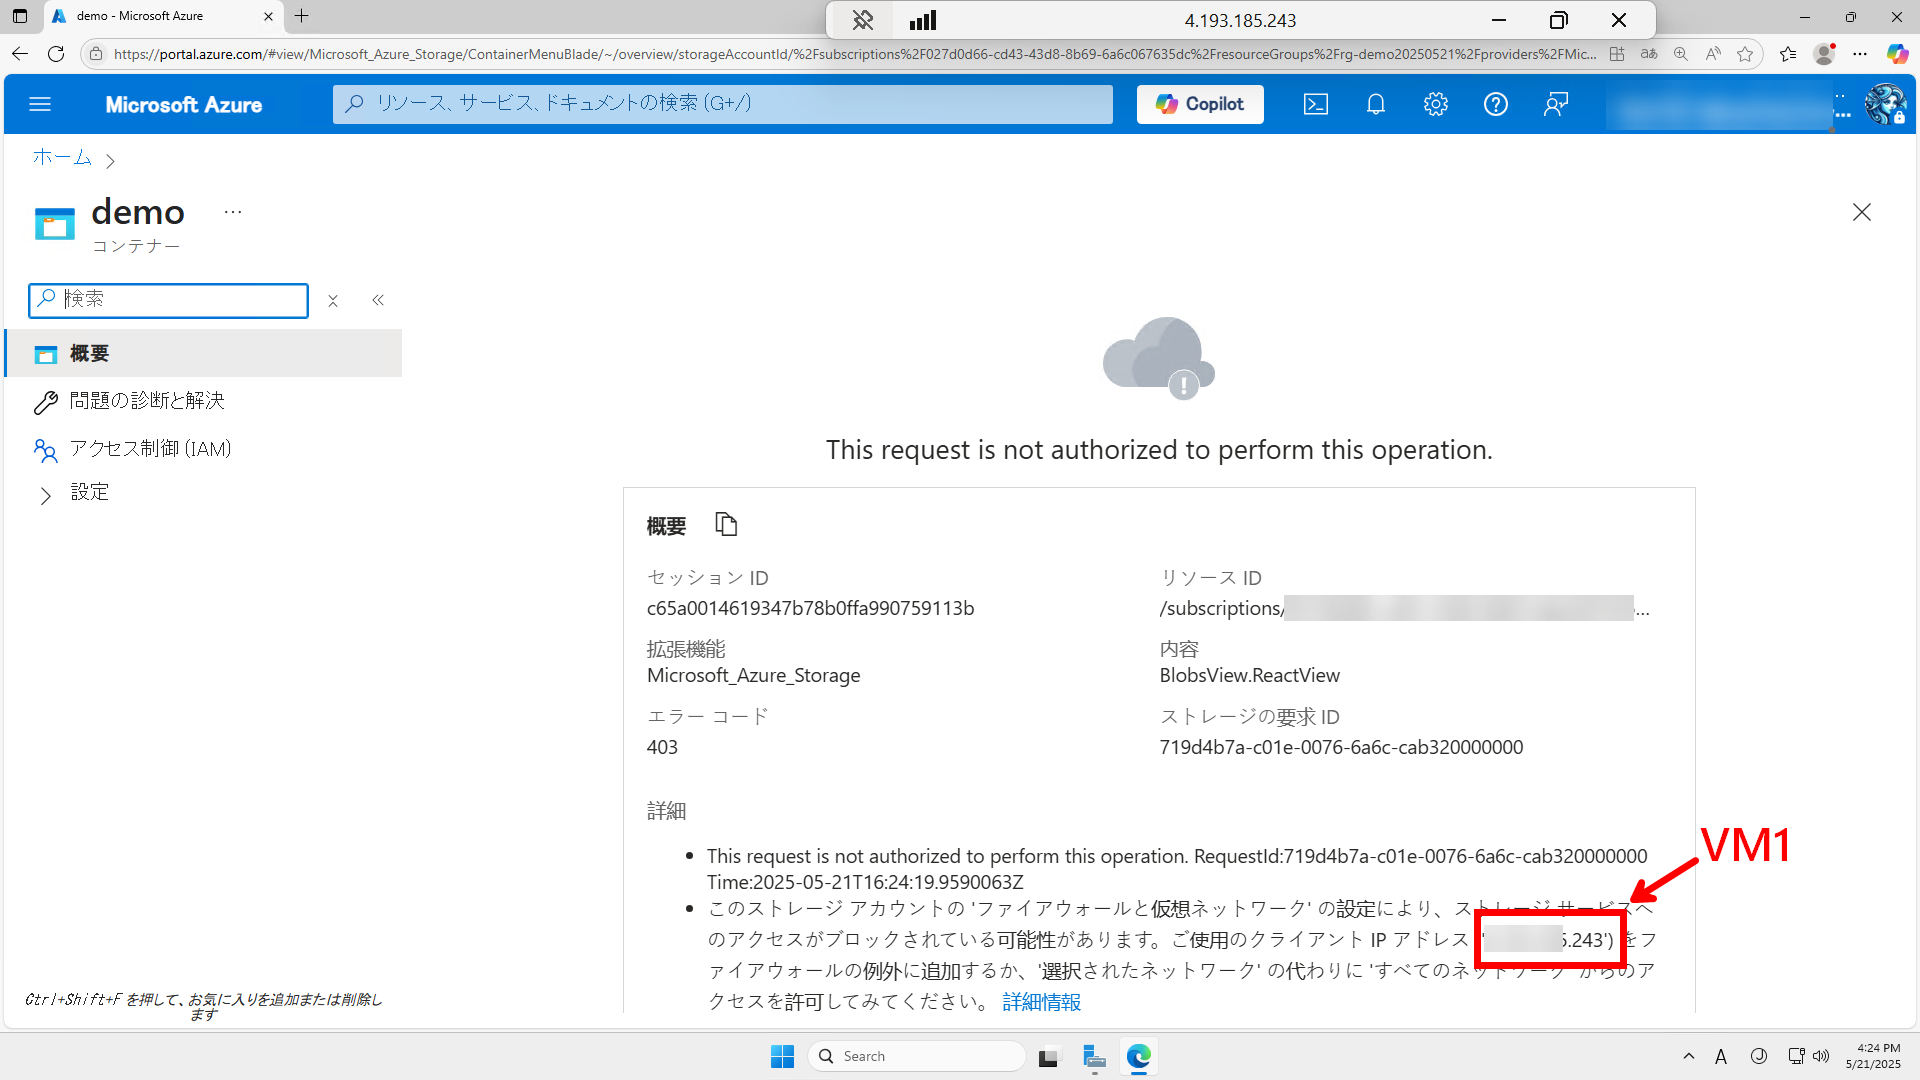Viewport: 1920px width, 1080px height.
Task: Reload the page with refresh button
Action: 56,54
